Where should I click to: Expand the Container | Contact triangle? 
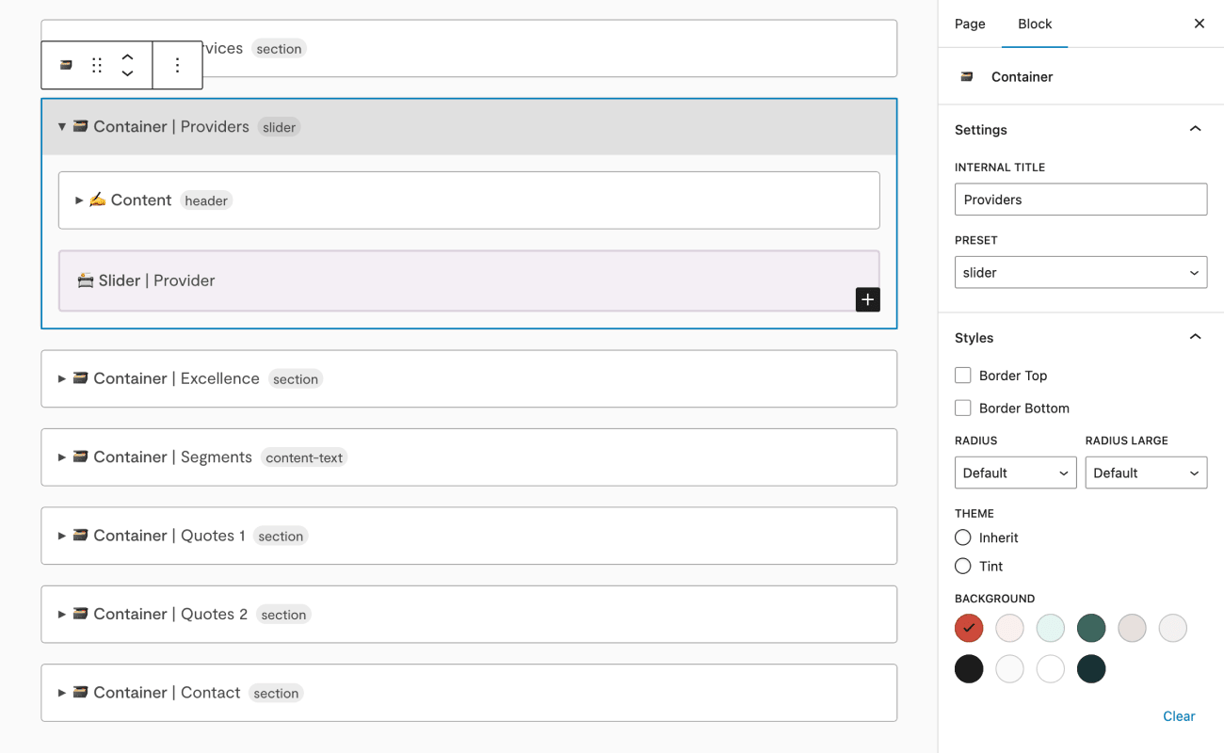click(x=62, y=693)
